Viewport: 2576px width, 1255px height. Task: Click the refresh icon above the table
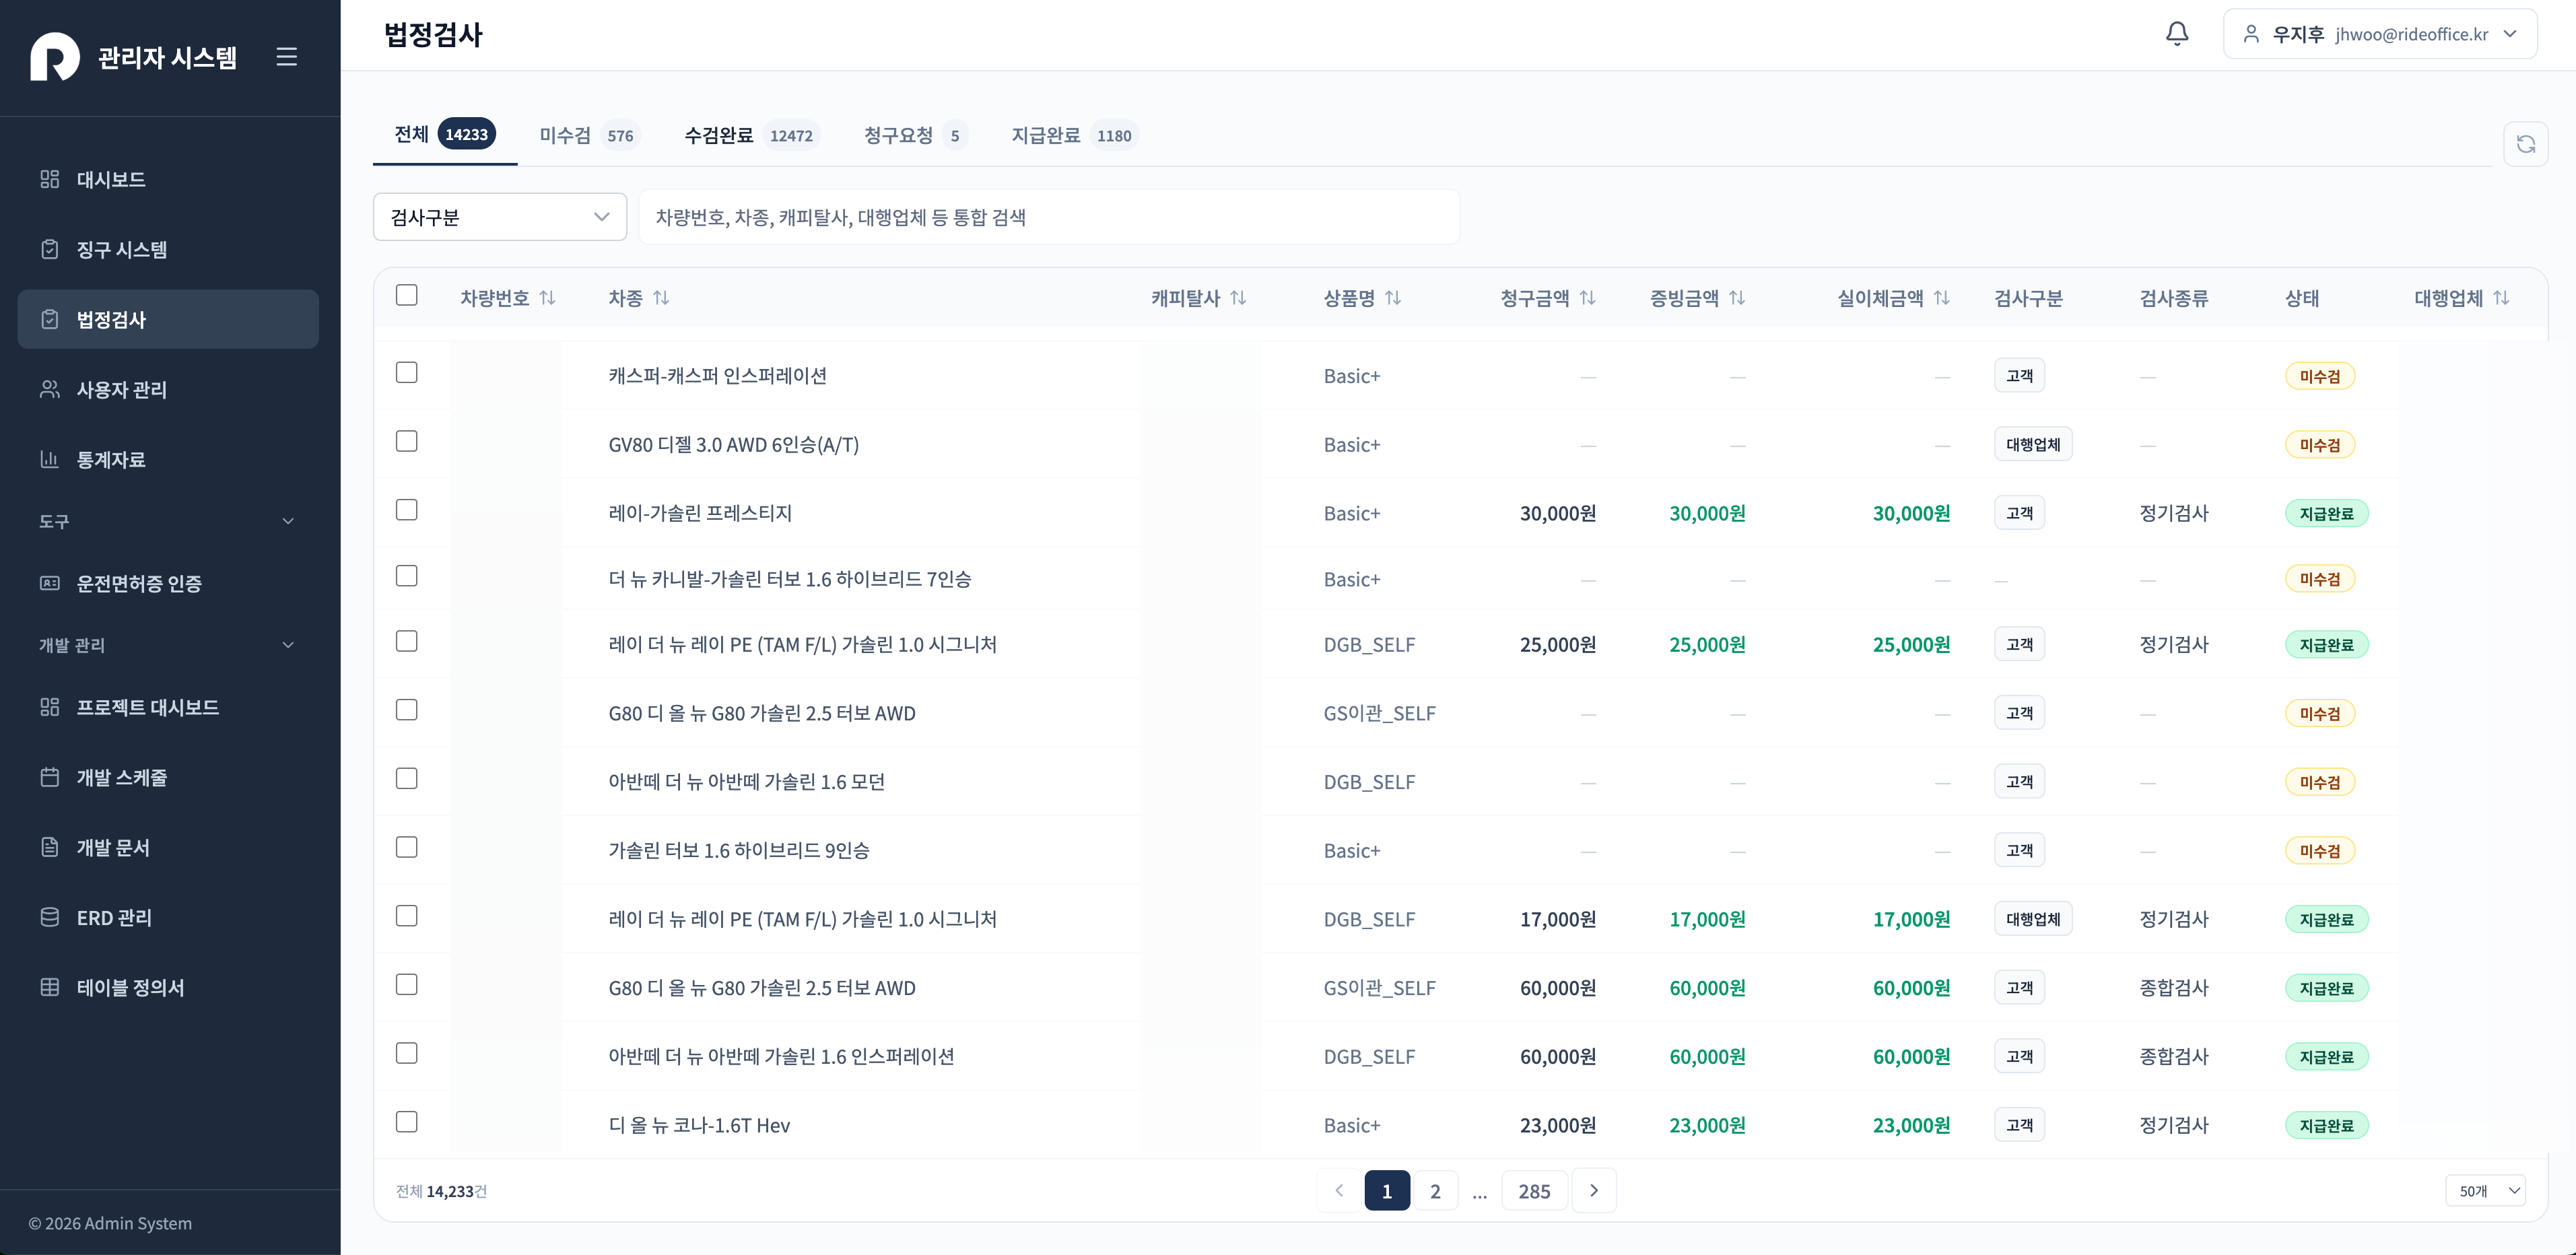click(2525, 144)
